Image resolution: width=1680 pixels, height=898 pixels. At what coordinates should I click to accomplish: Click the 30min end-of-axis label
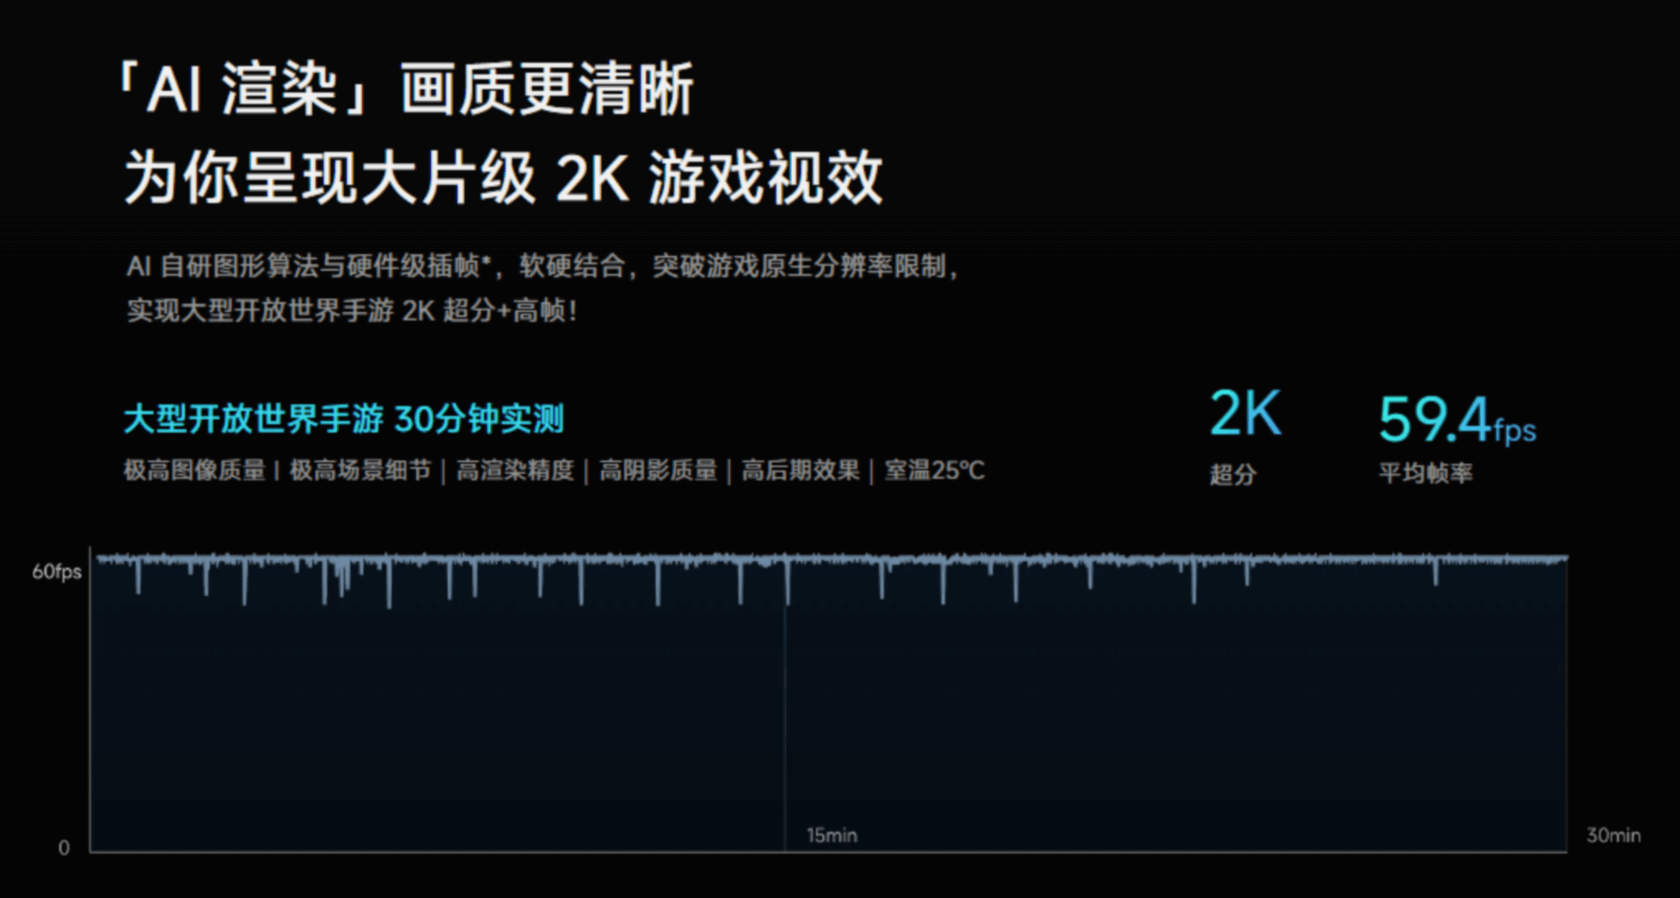1613,835
